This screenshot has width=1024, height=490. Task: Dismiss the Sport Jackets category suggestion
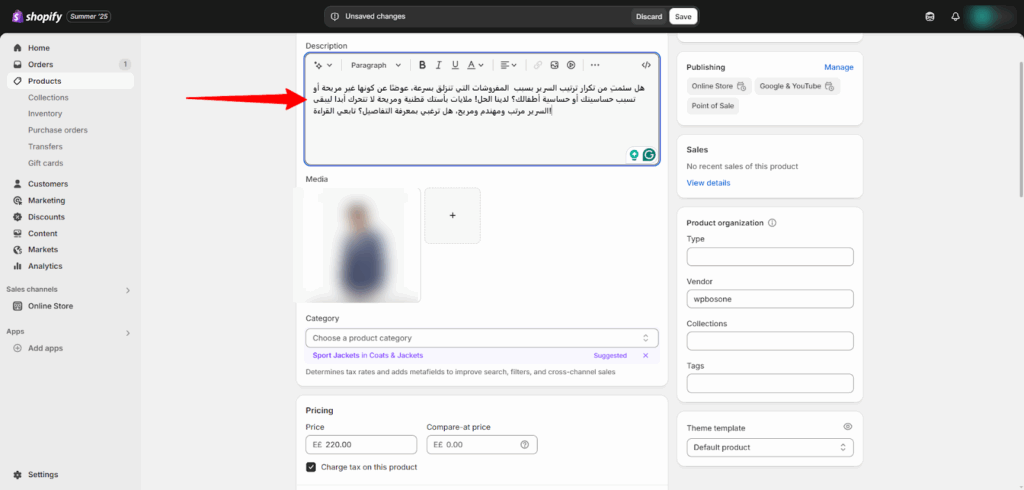click(x=645, y=355)
